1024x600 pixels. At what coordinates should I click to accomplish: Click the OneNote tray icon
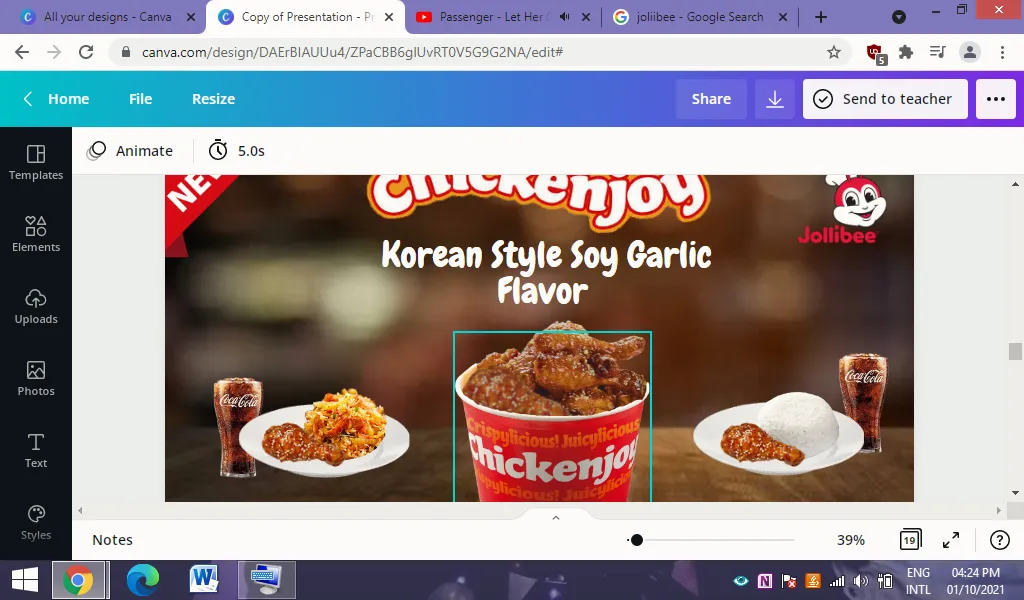(x=765, y=580)
